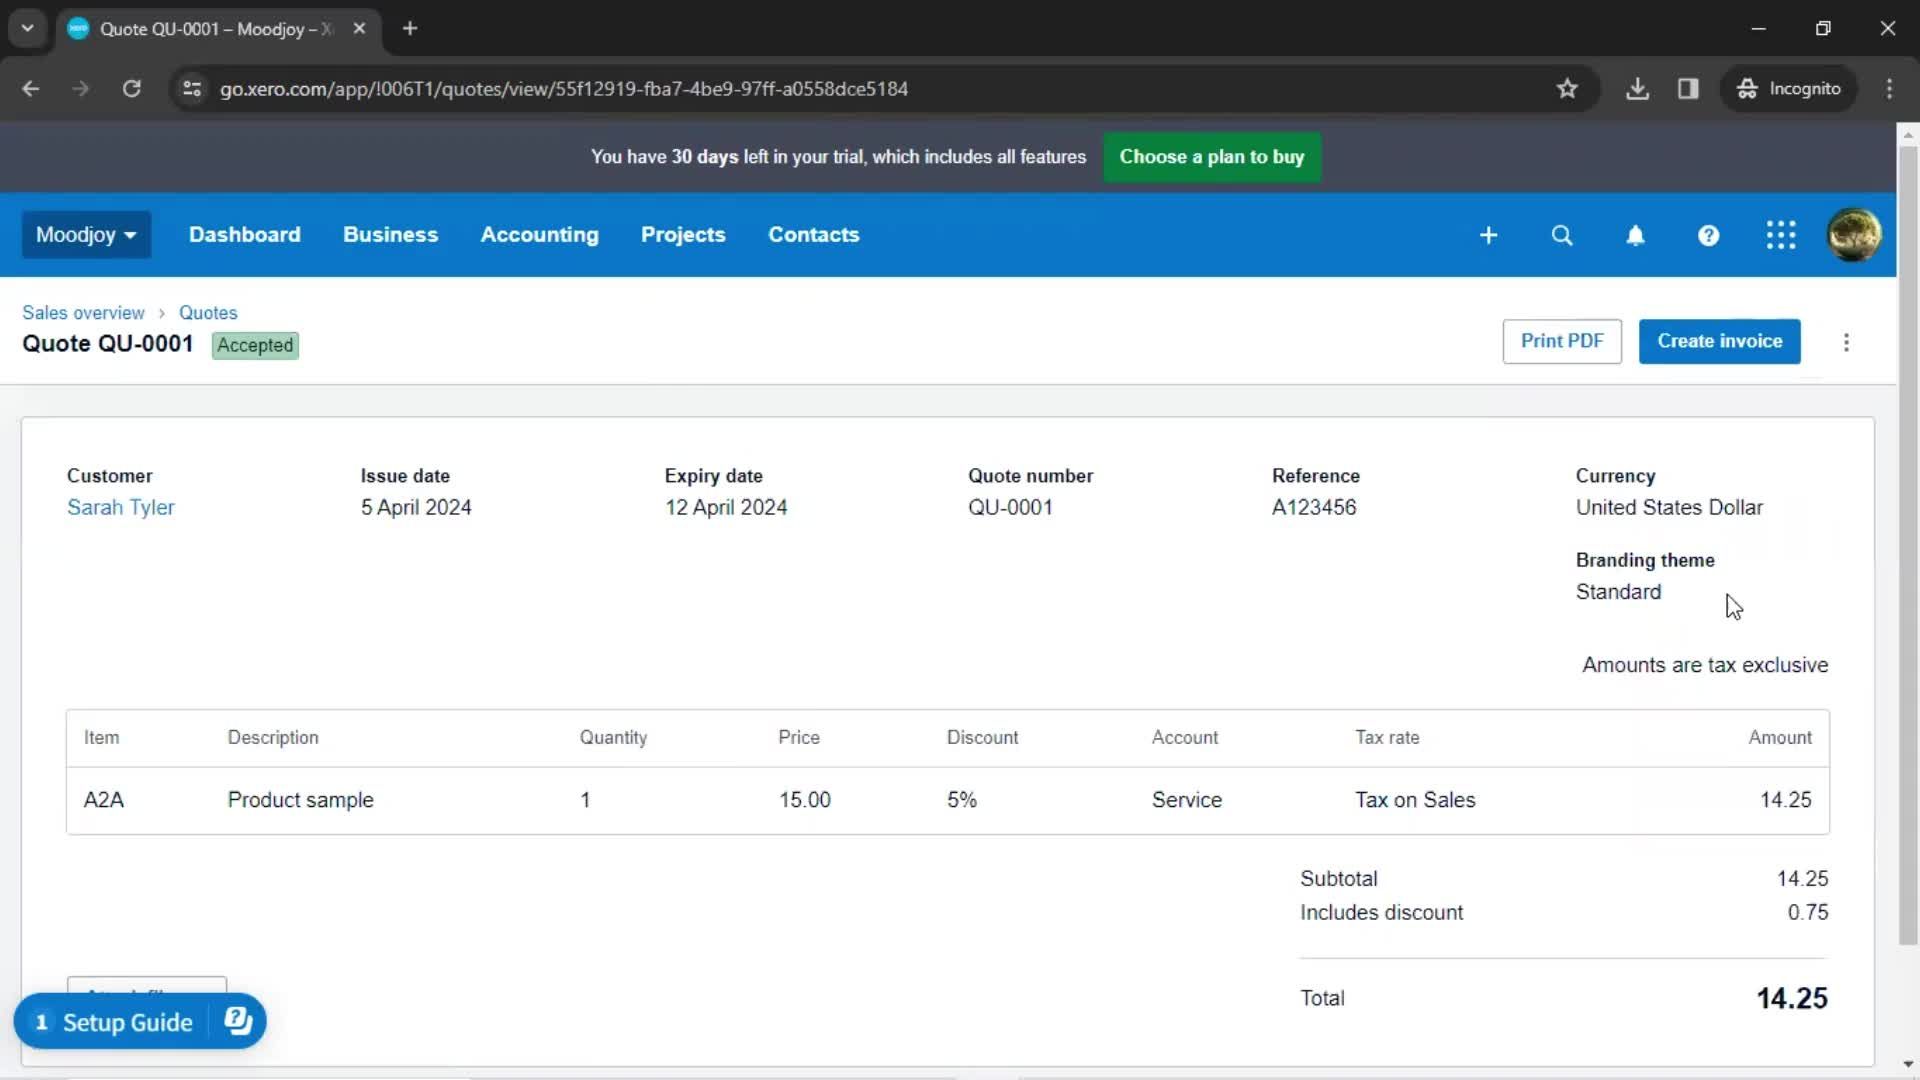Select the Quote QU-0001 browser tab

215,29
